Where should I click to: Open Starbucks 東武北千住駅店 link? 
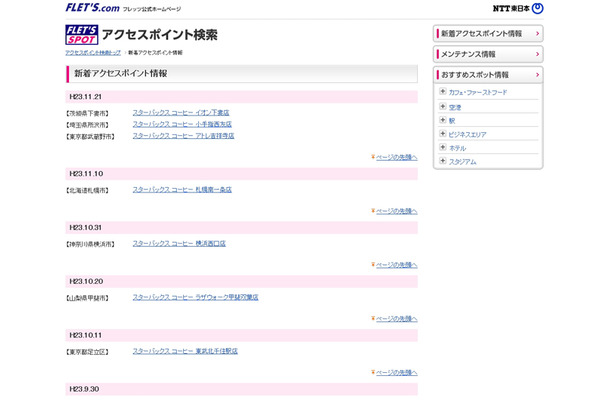pyautogui.click(x=185, y=351)
